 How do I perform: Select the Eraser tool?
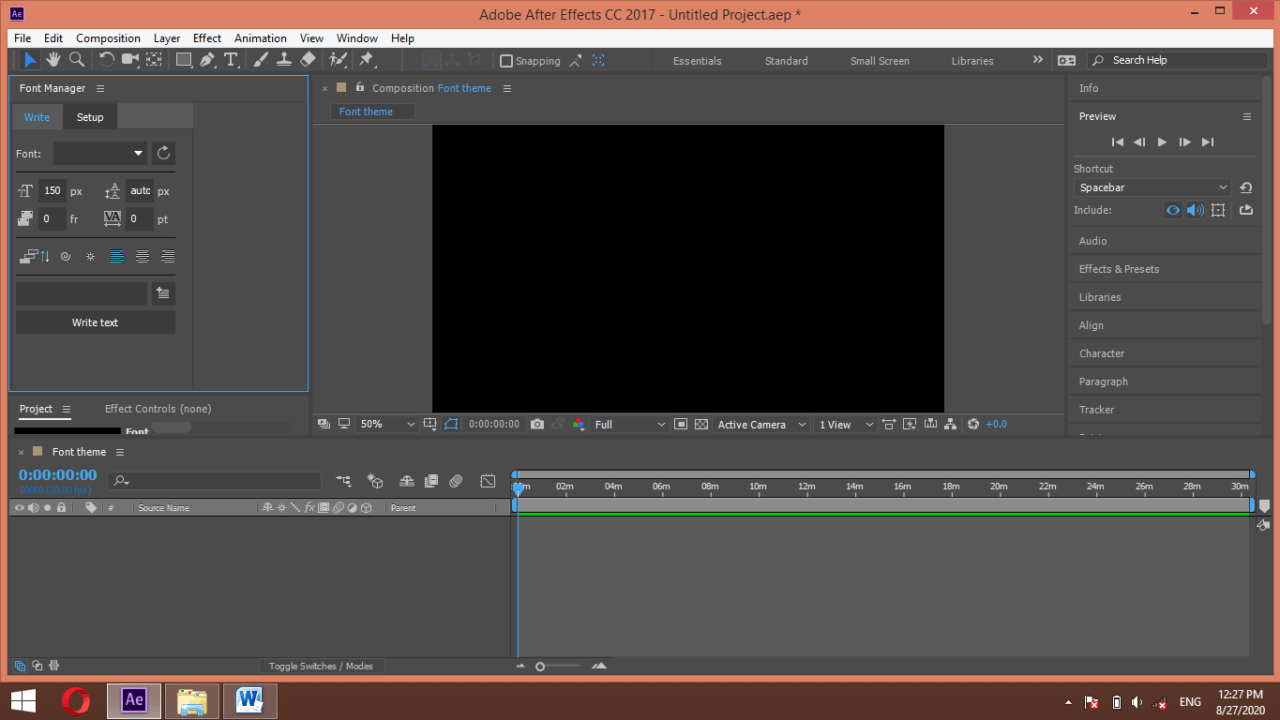click(310, 60)
